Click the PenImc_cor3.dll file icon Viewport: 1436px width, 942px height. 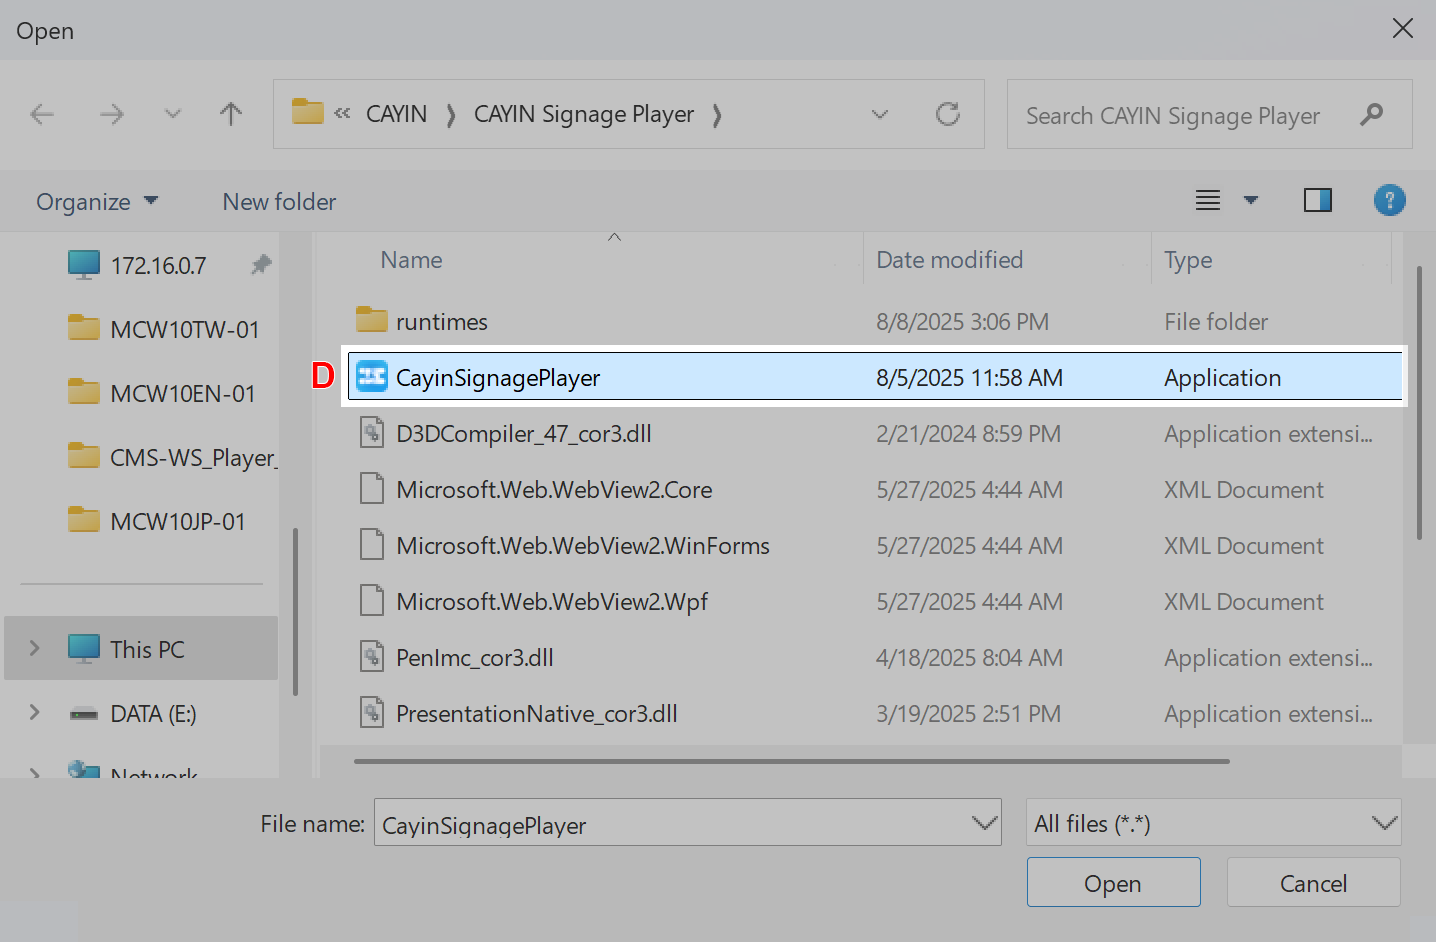[372, 656]
